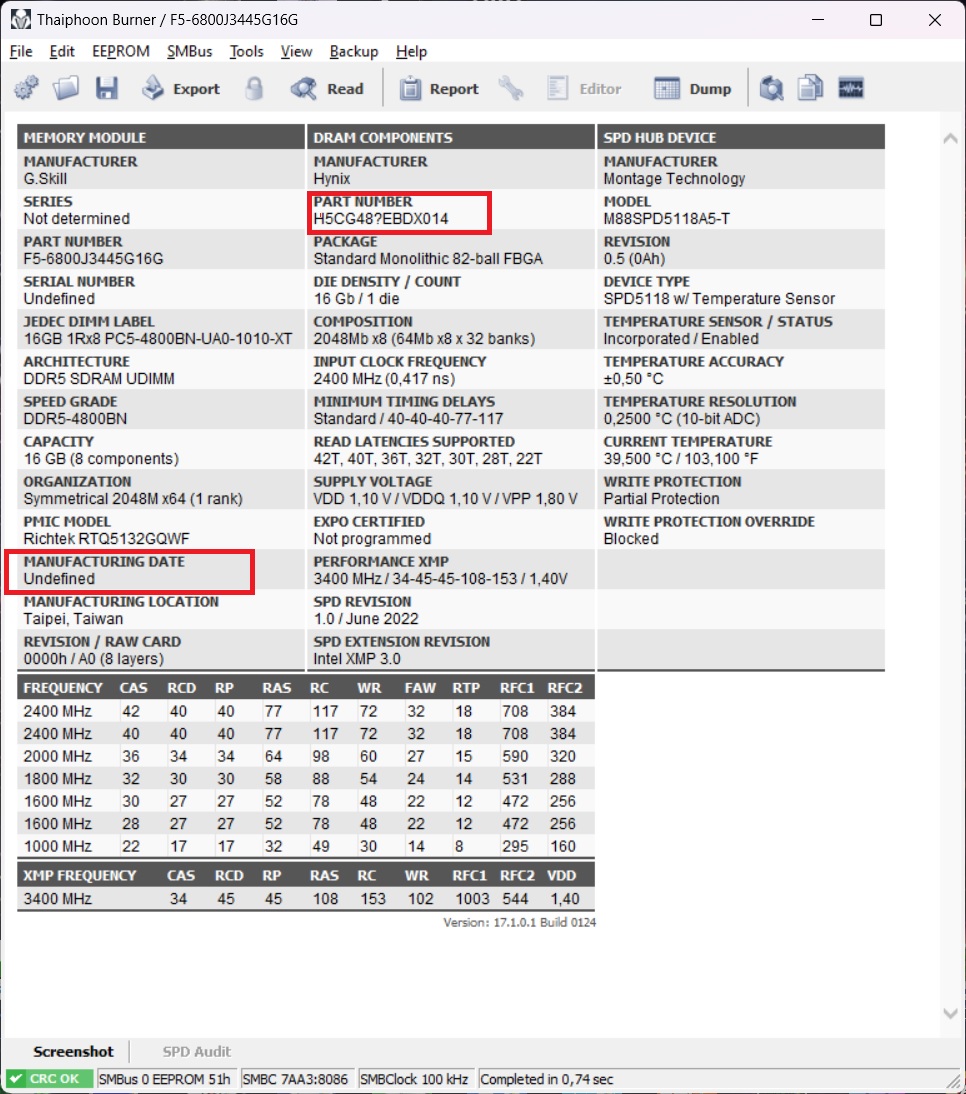
Task: Select module part number F5-6800J3445G16G value
Action: click(x=93, y=259)
